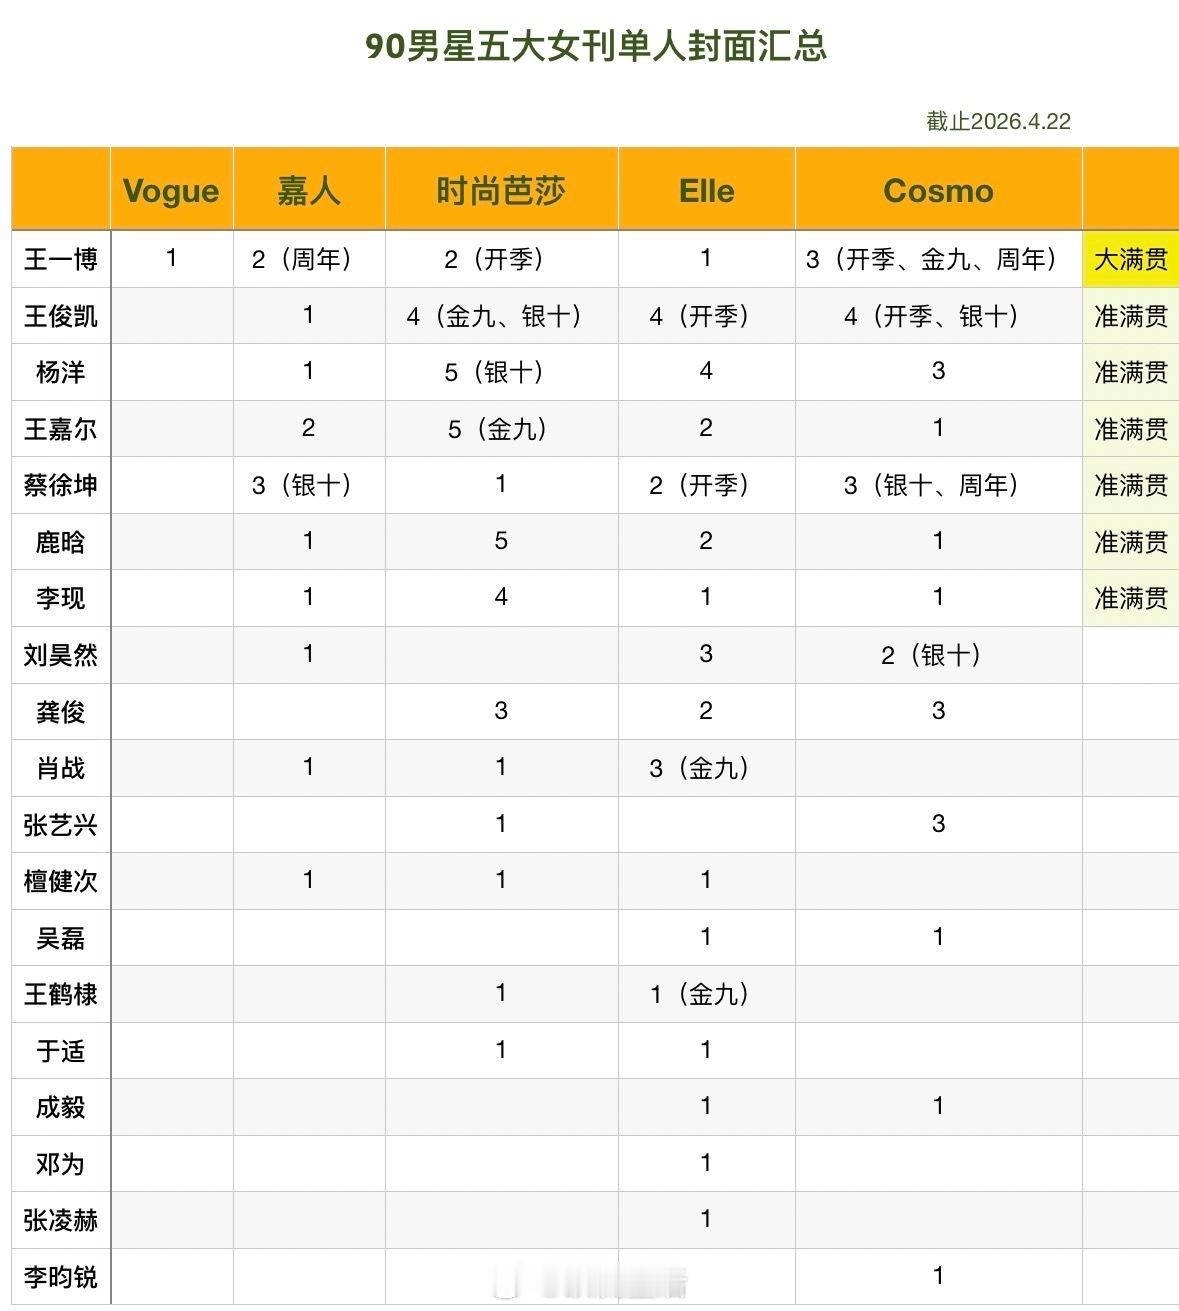Select the cell 1（金九）in 王鹤棣 row

pyautogui.click(x=706, y=994)
